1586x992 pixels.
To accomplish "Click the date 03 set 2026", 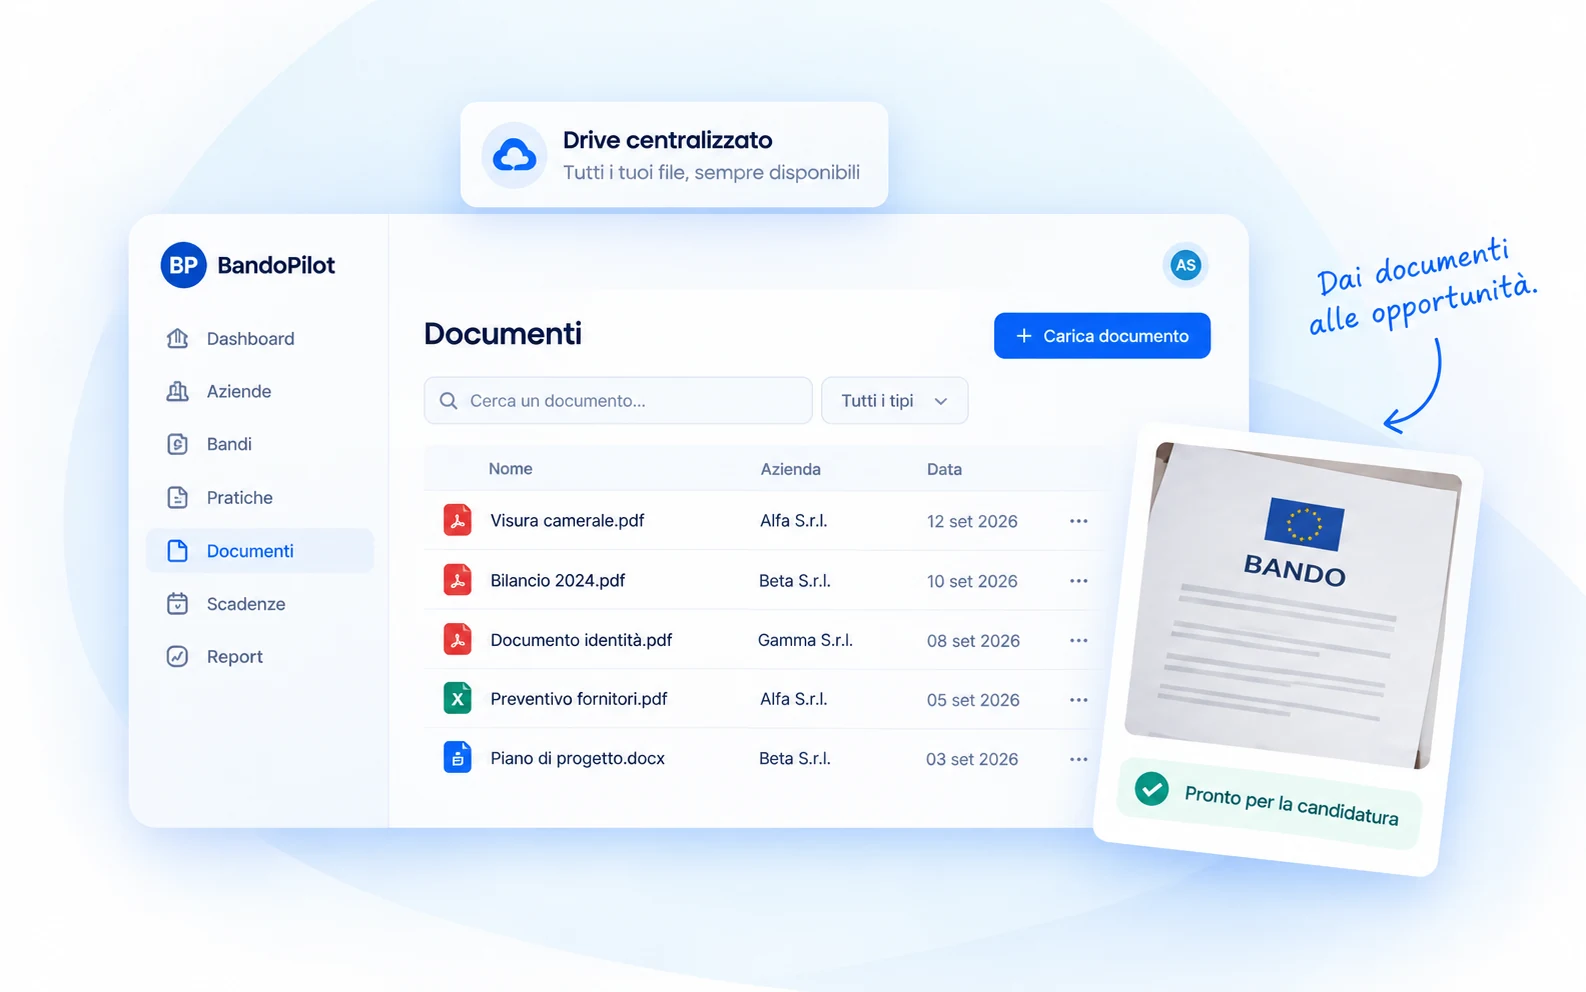I will (x=972, y=759).
